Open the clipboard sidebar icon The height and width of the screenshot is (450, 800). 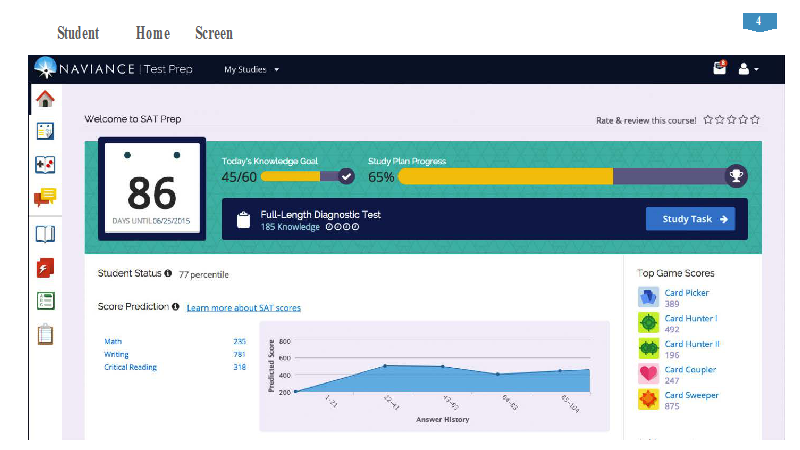[x=45, y=334]
